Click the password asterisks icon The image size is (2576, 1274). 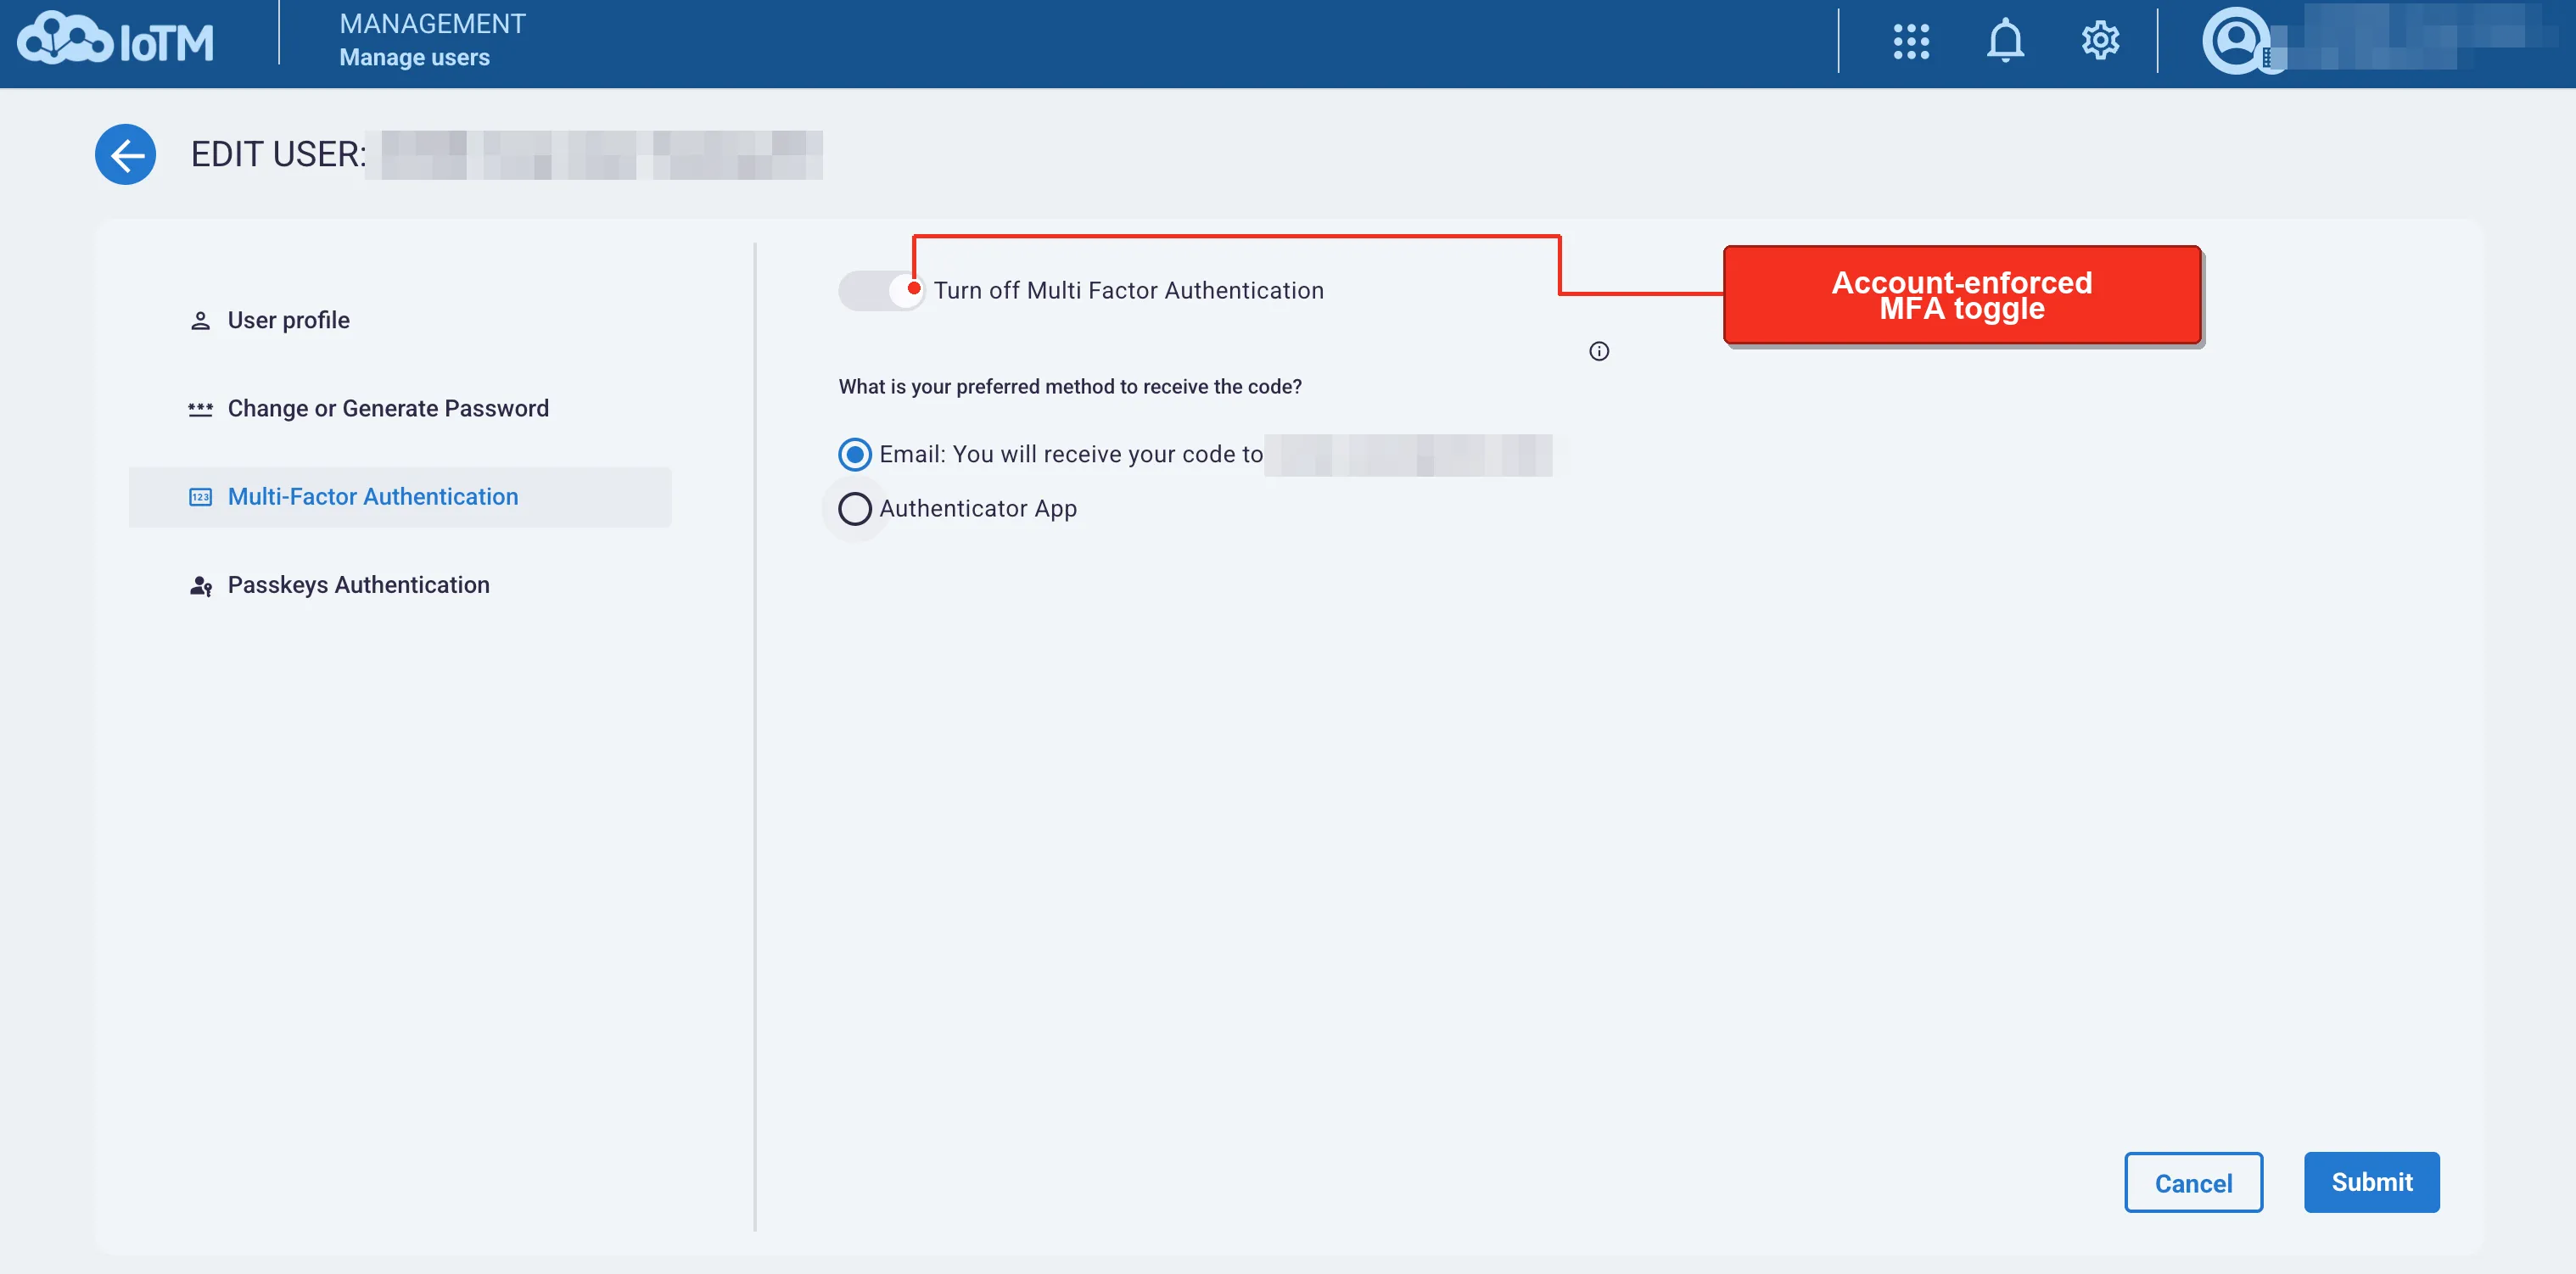[x=200, y=409]
